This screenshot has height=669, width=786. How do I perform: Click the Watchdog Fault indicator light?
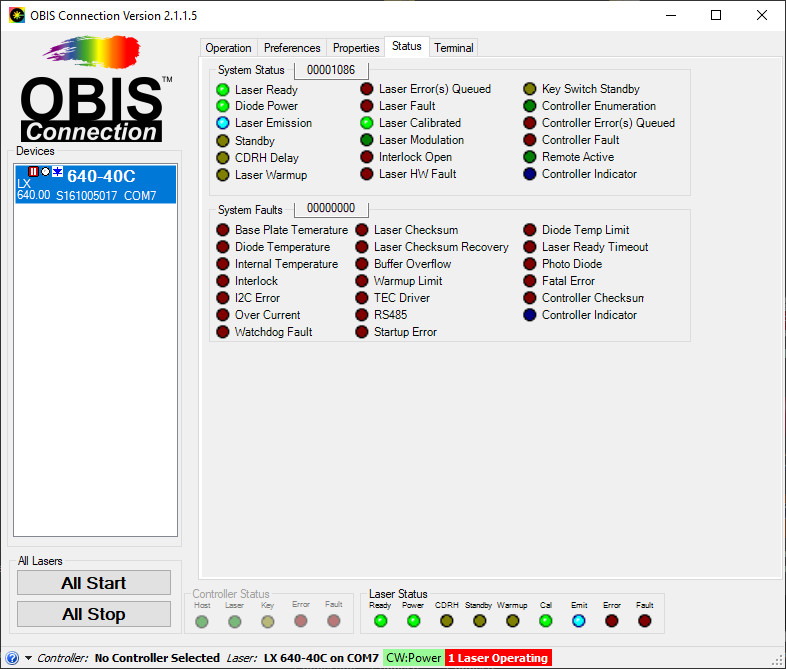[223, 333]
